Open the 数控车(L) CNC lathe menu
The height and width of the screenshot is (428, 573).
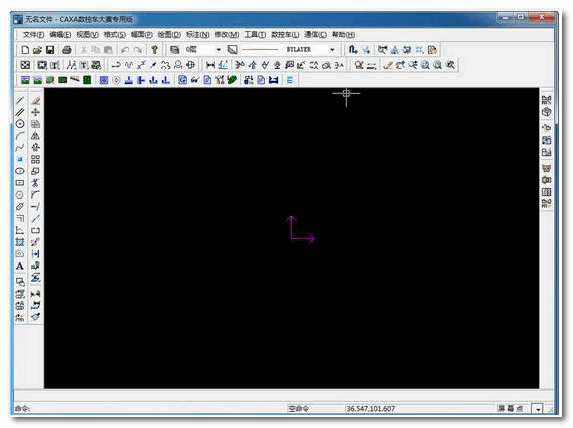point(285,35)
